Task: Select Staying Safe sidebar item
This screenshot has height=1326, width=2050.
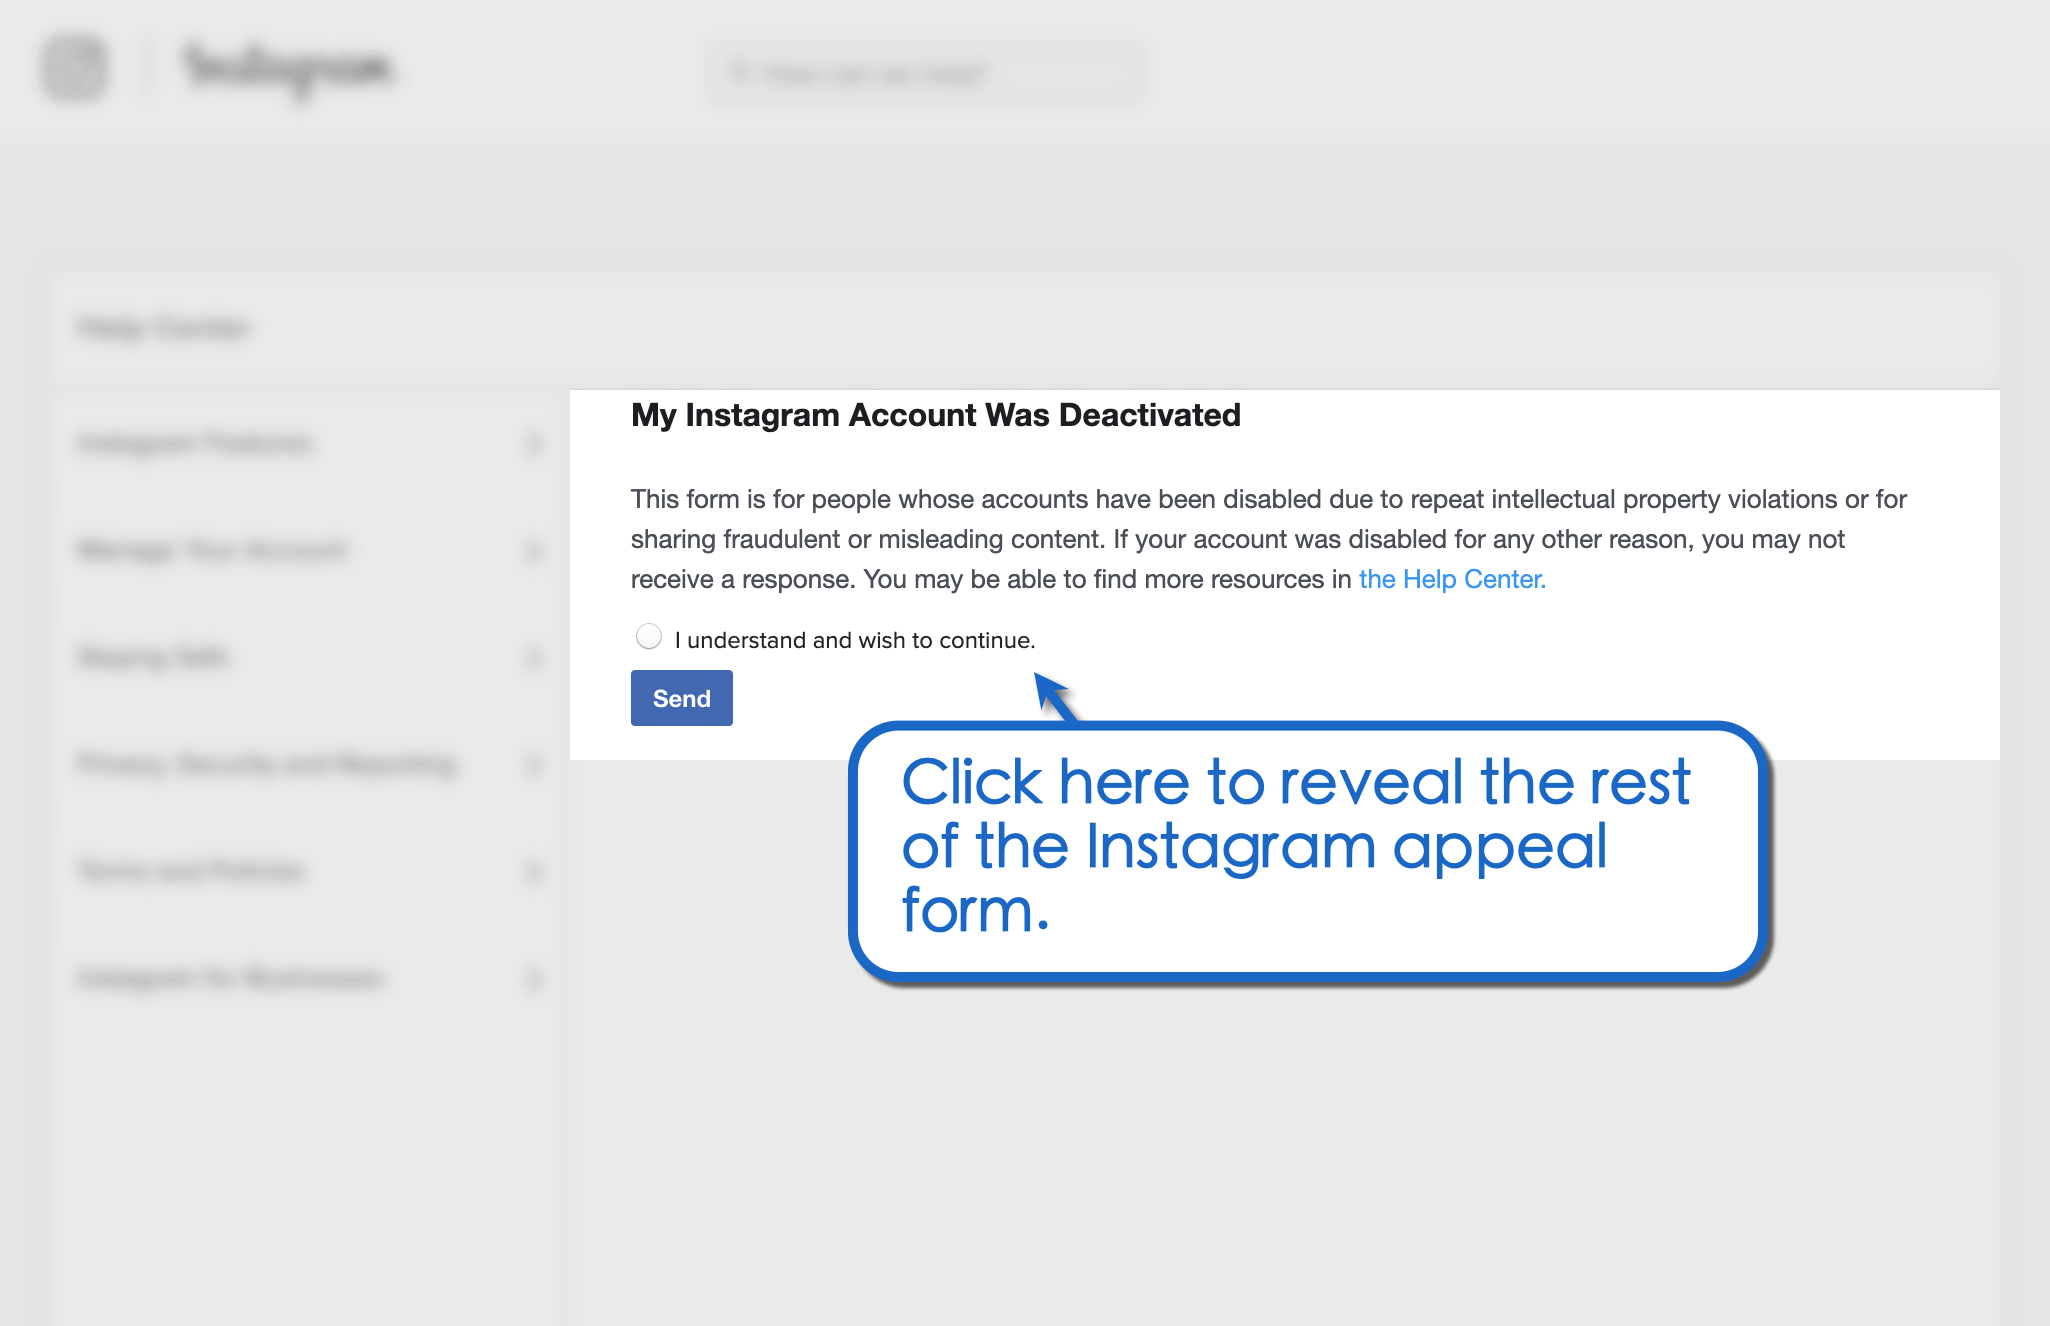Action: (153, 657)
